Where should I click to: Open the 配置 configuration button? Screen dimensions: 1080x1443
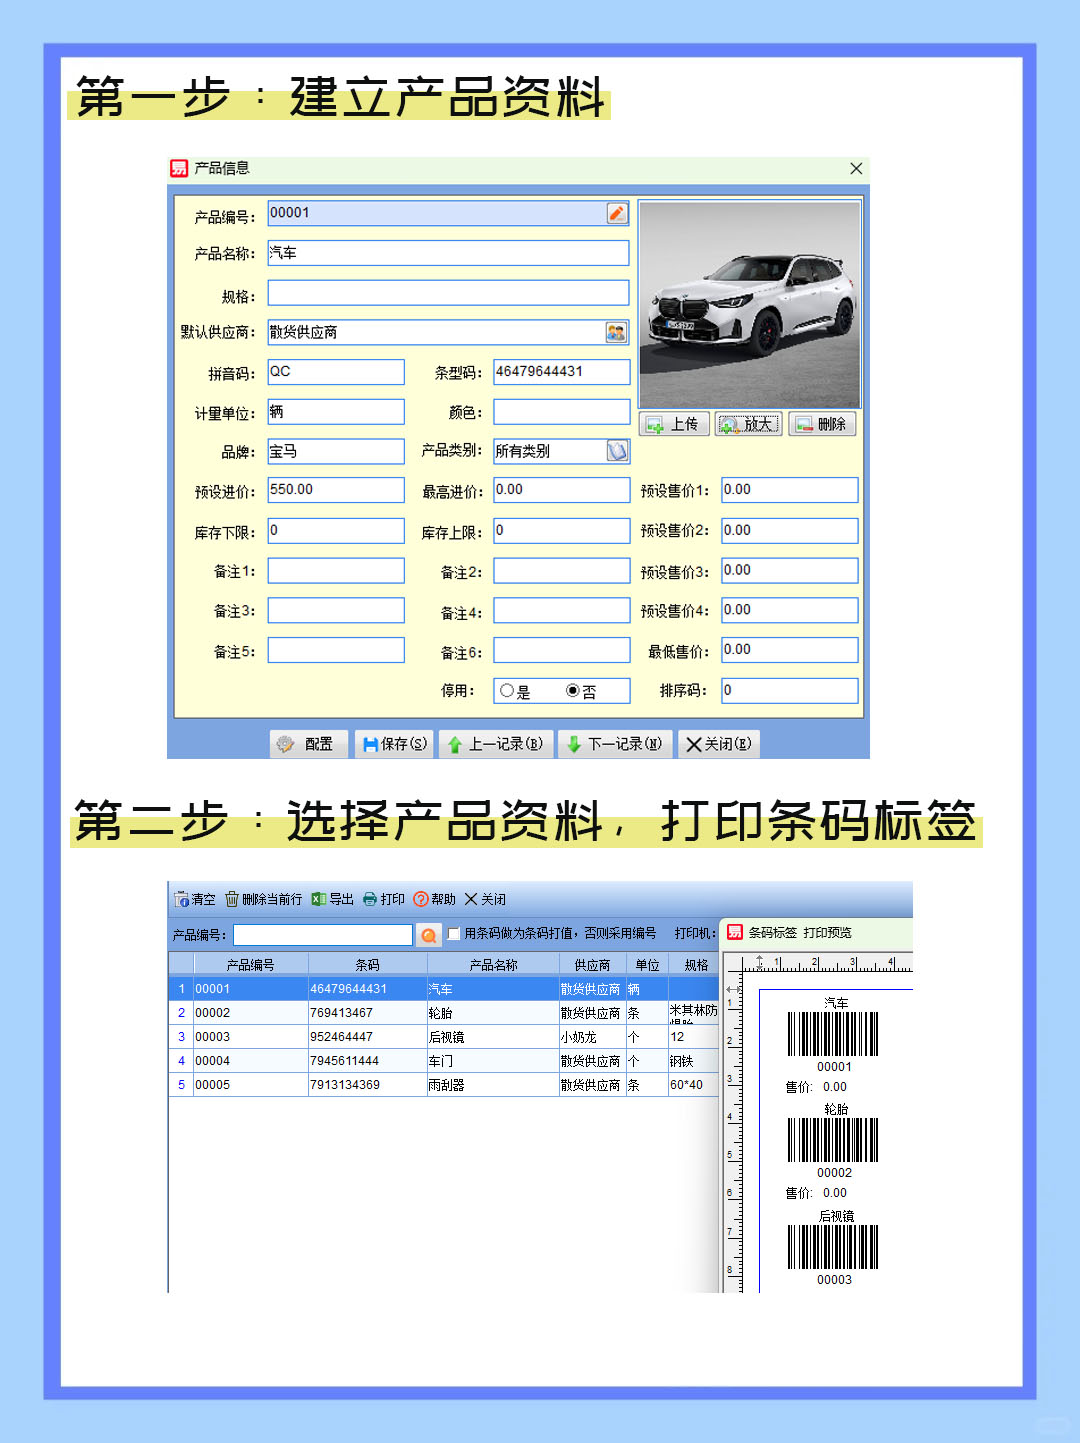click(308, 744)
